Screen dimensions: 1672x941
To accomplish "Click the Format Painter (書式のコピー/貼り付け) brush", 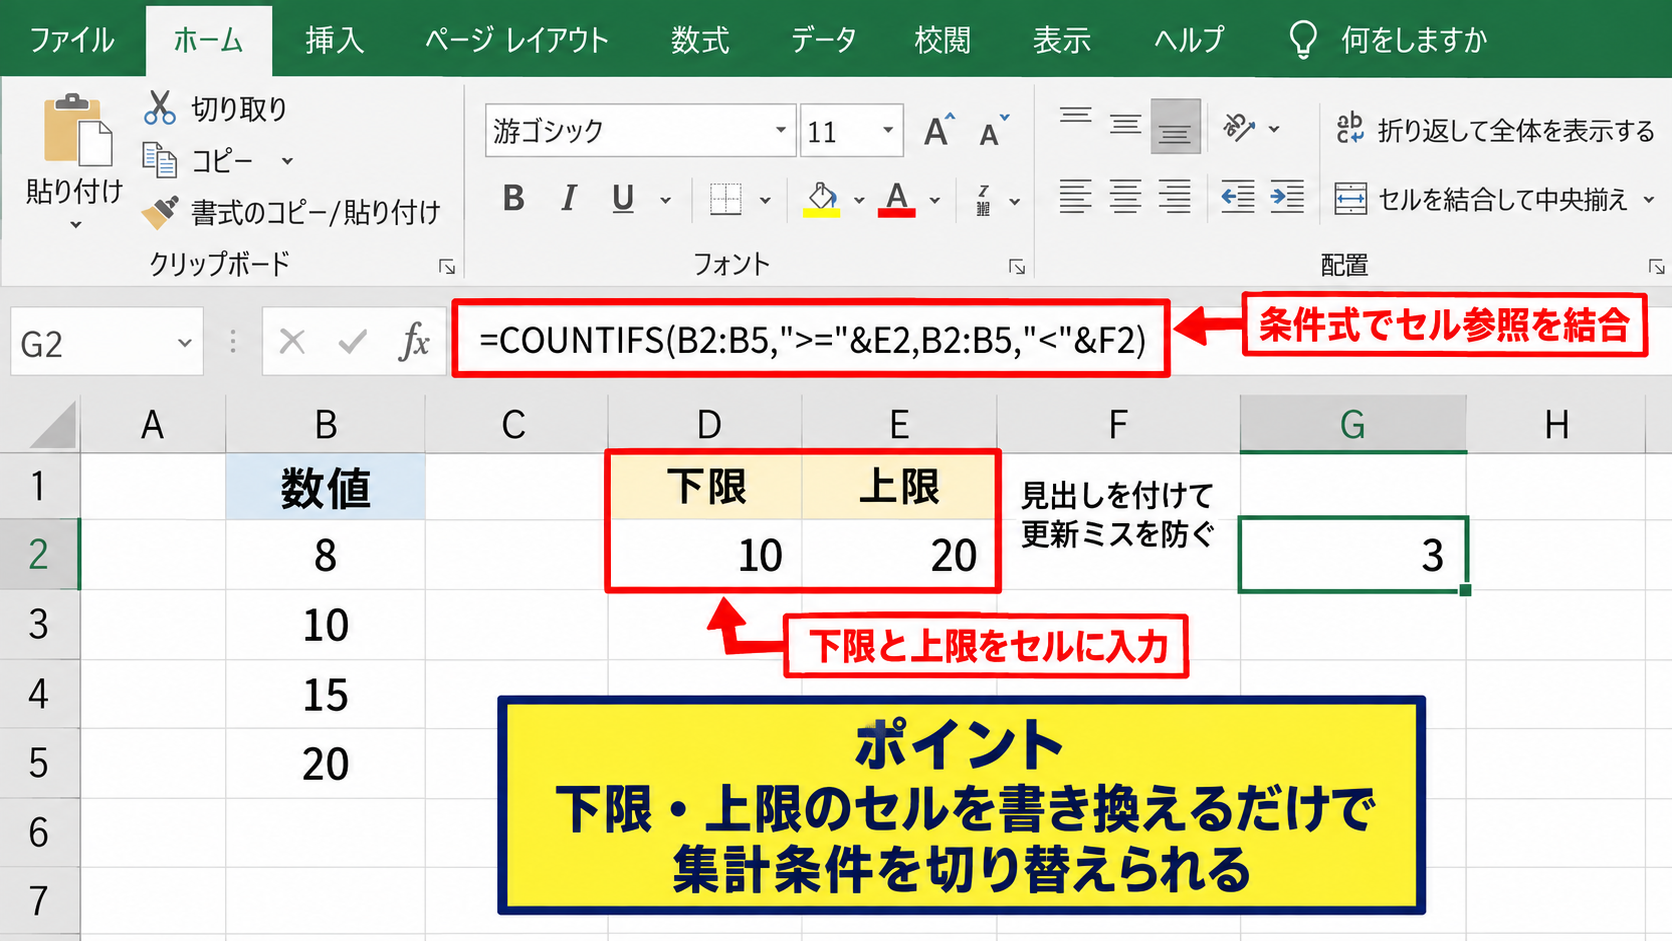I will click(x=160, y=211).
